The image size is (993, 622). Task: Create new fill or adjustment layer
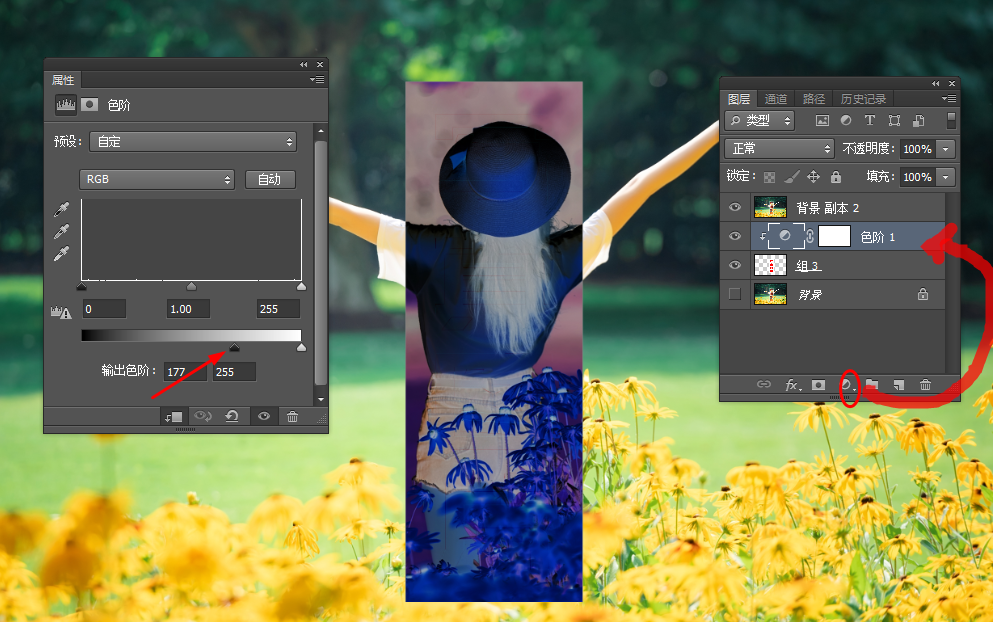tap(847, 384)
